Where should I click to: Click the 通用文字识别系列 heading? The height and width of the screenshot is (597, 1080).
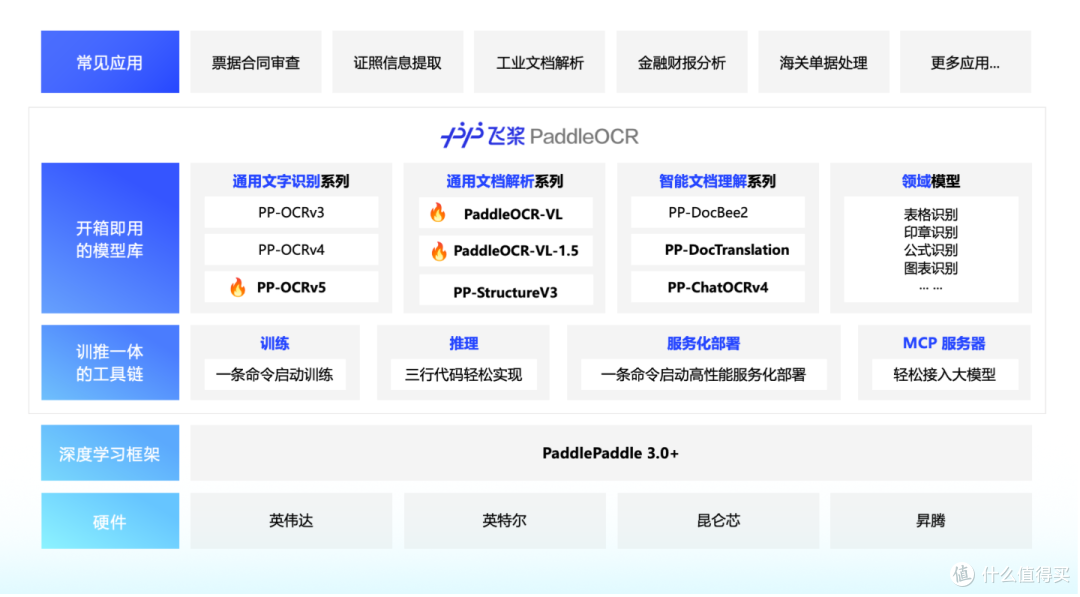click(291, 181)
